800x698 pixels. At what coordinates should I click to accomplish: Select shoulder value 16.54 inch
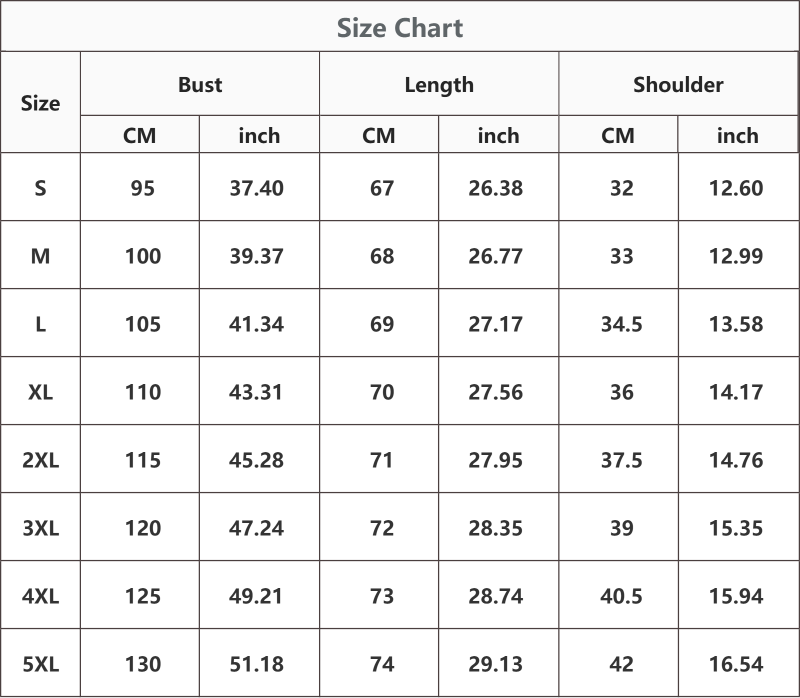[736, 664]
